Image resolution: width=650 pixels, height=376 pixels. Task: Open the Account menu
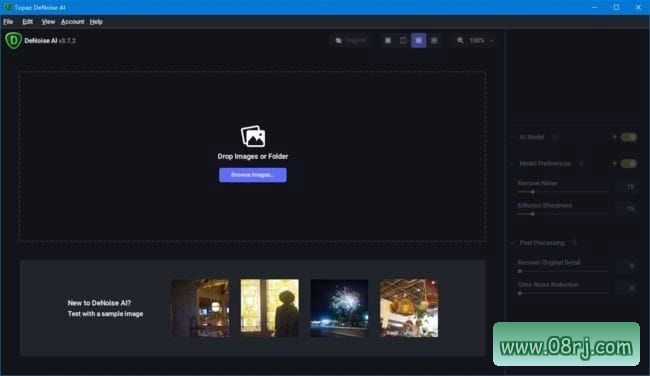click(73, 22)
